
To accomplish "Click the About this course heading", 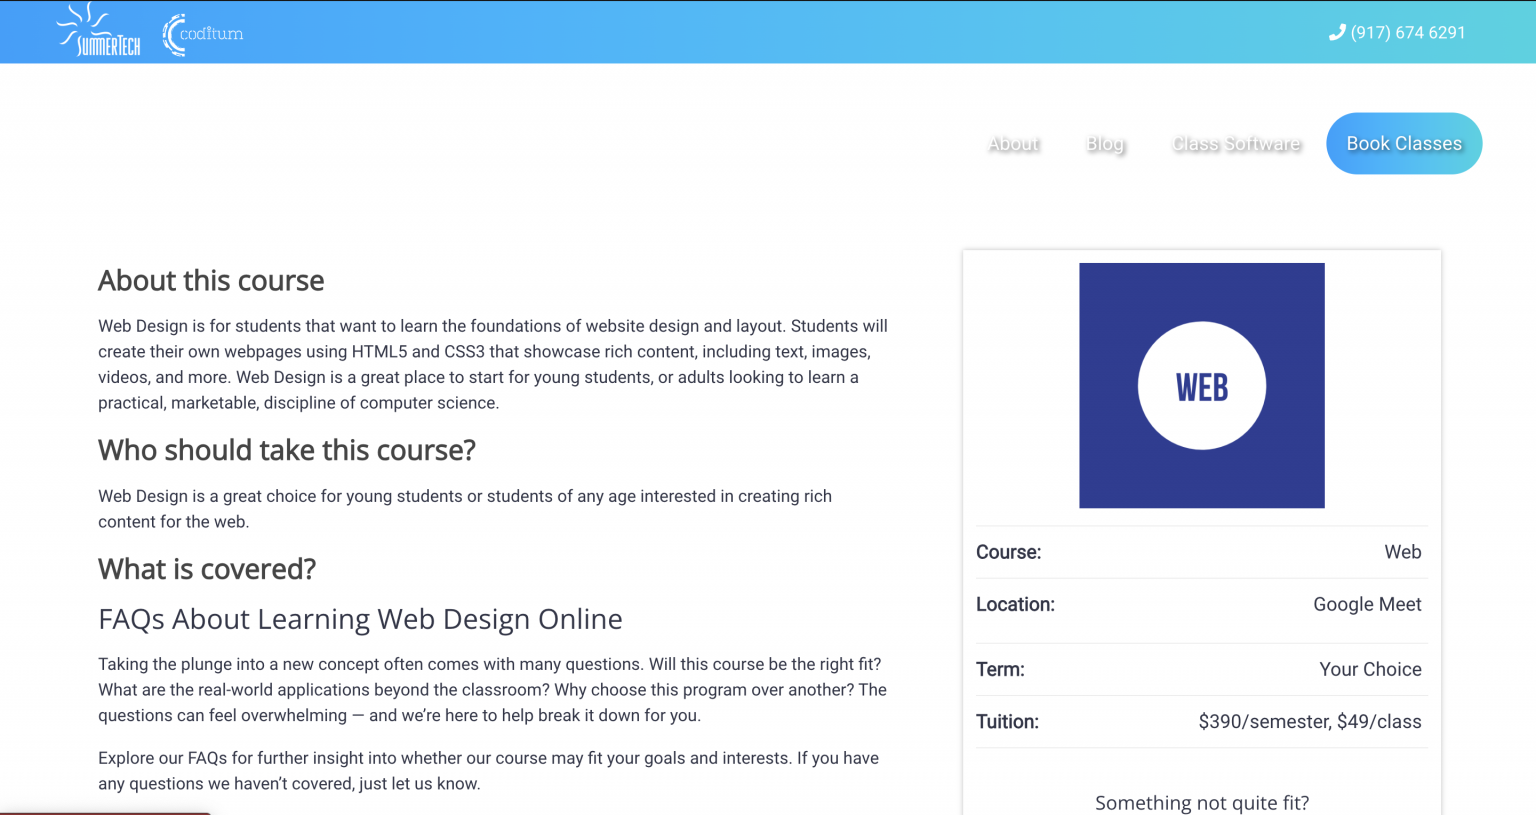I will tap(210, 281).
